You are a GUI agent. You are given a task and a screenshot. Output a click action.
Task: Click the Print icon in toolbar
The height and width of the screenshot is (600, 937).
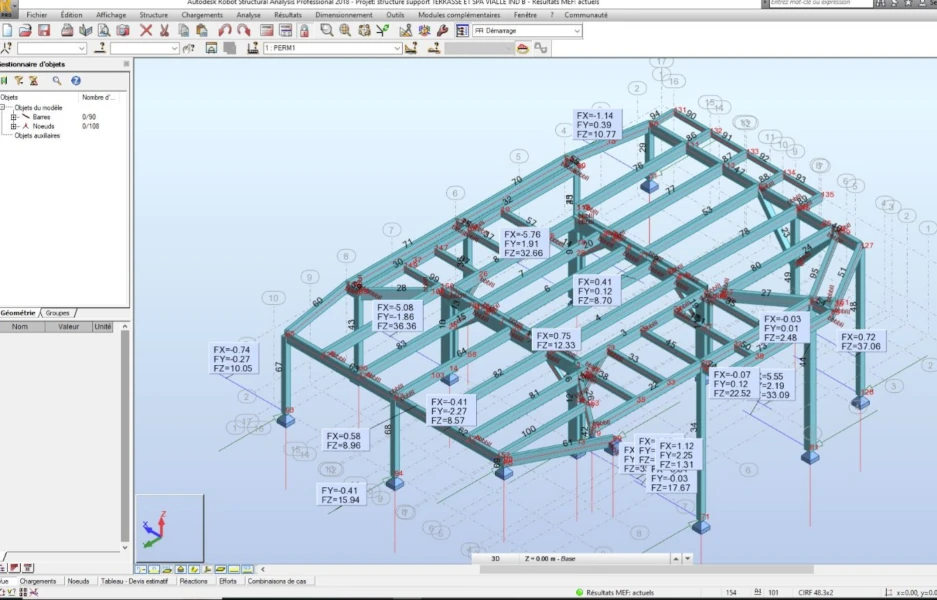(x=67, y=31)
